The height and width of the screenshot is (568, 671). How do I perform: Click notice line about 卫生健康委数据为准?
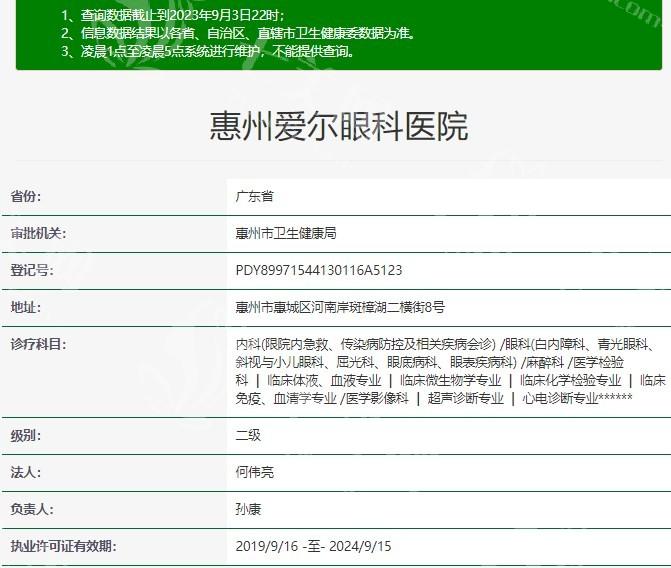click(238, 33)
